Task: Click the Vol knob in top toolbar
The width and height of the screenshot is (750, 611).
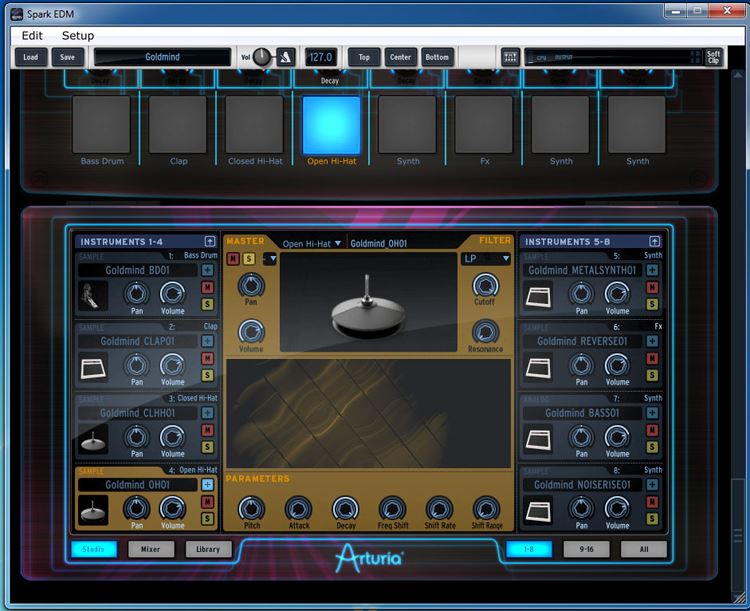Action: [x=262, y=57]
